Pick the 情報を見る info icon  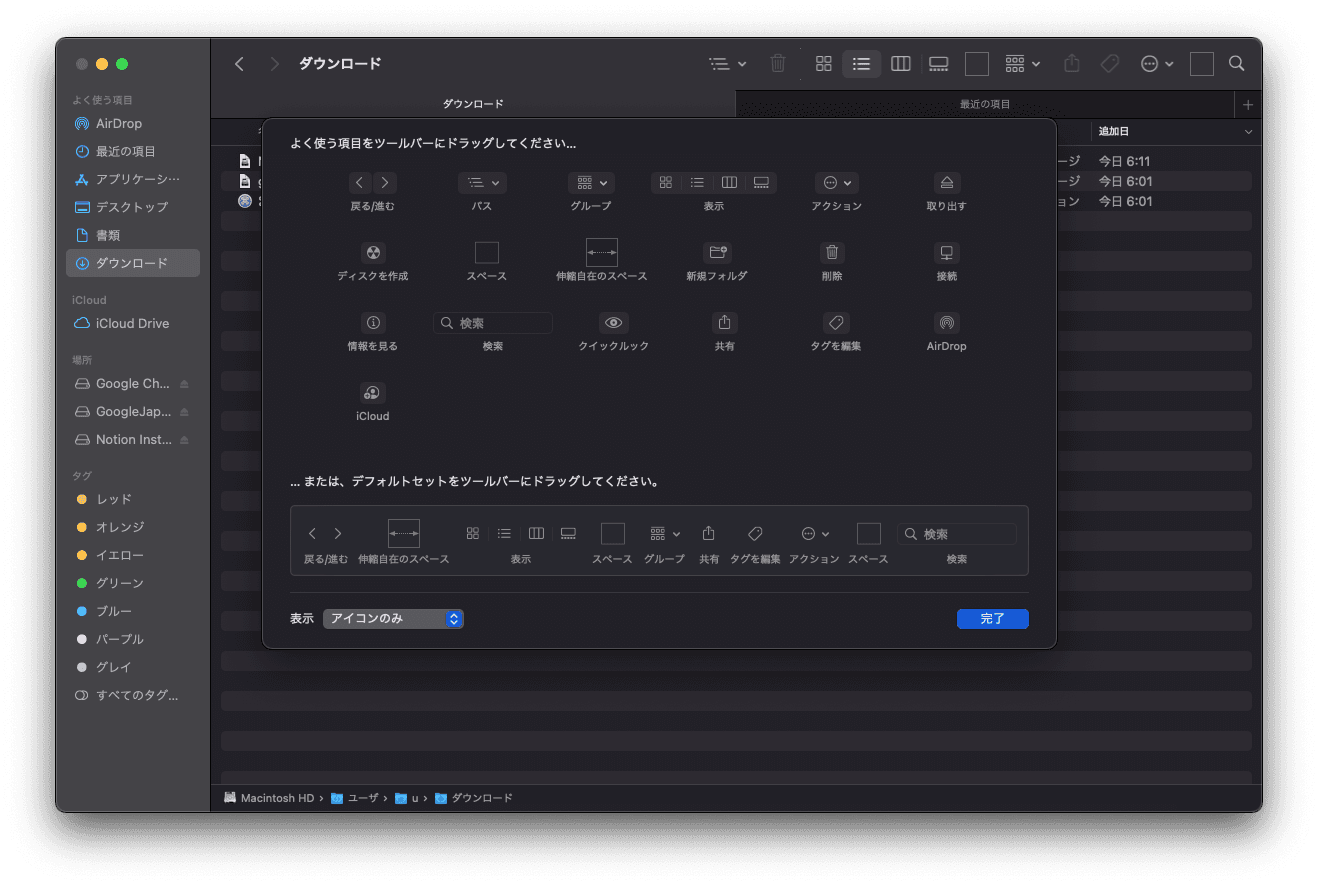373,322
